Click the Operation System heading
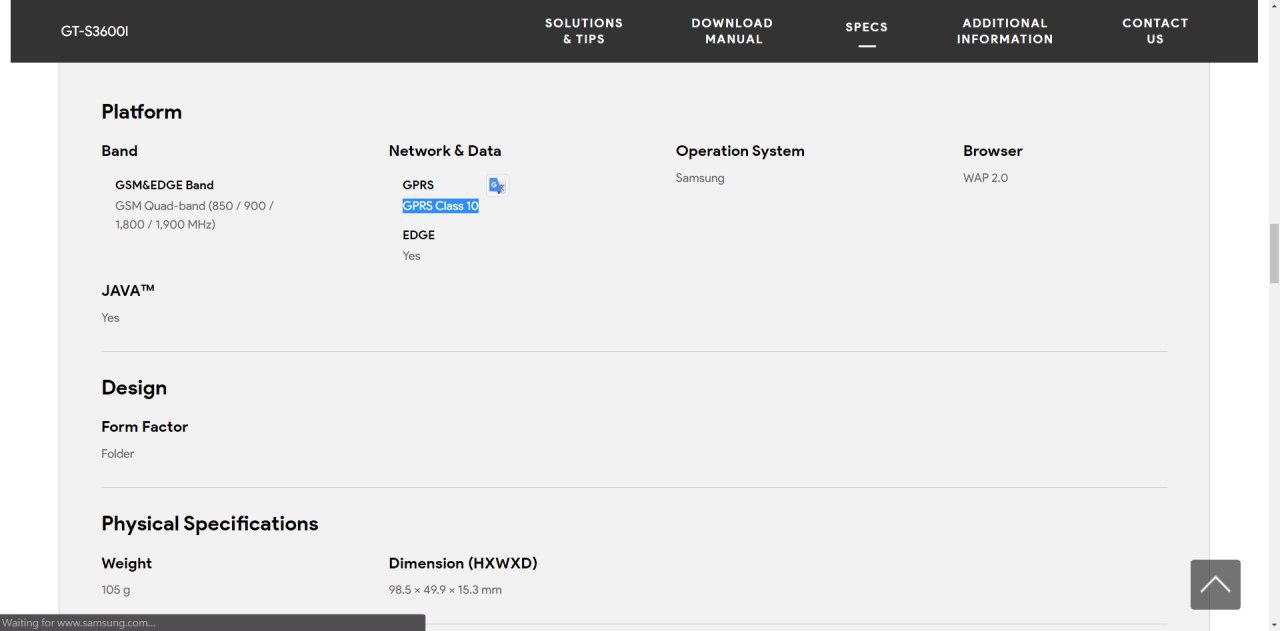 pyautogui.click(x=740, y=151)
